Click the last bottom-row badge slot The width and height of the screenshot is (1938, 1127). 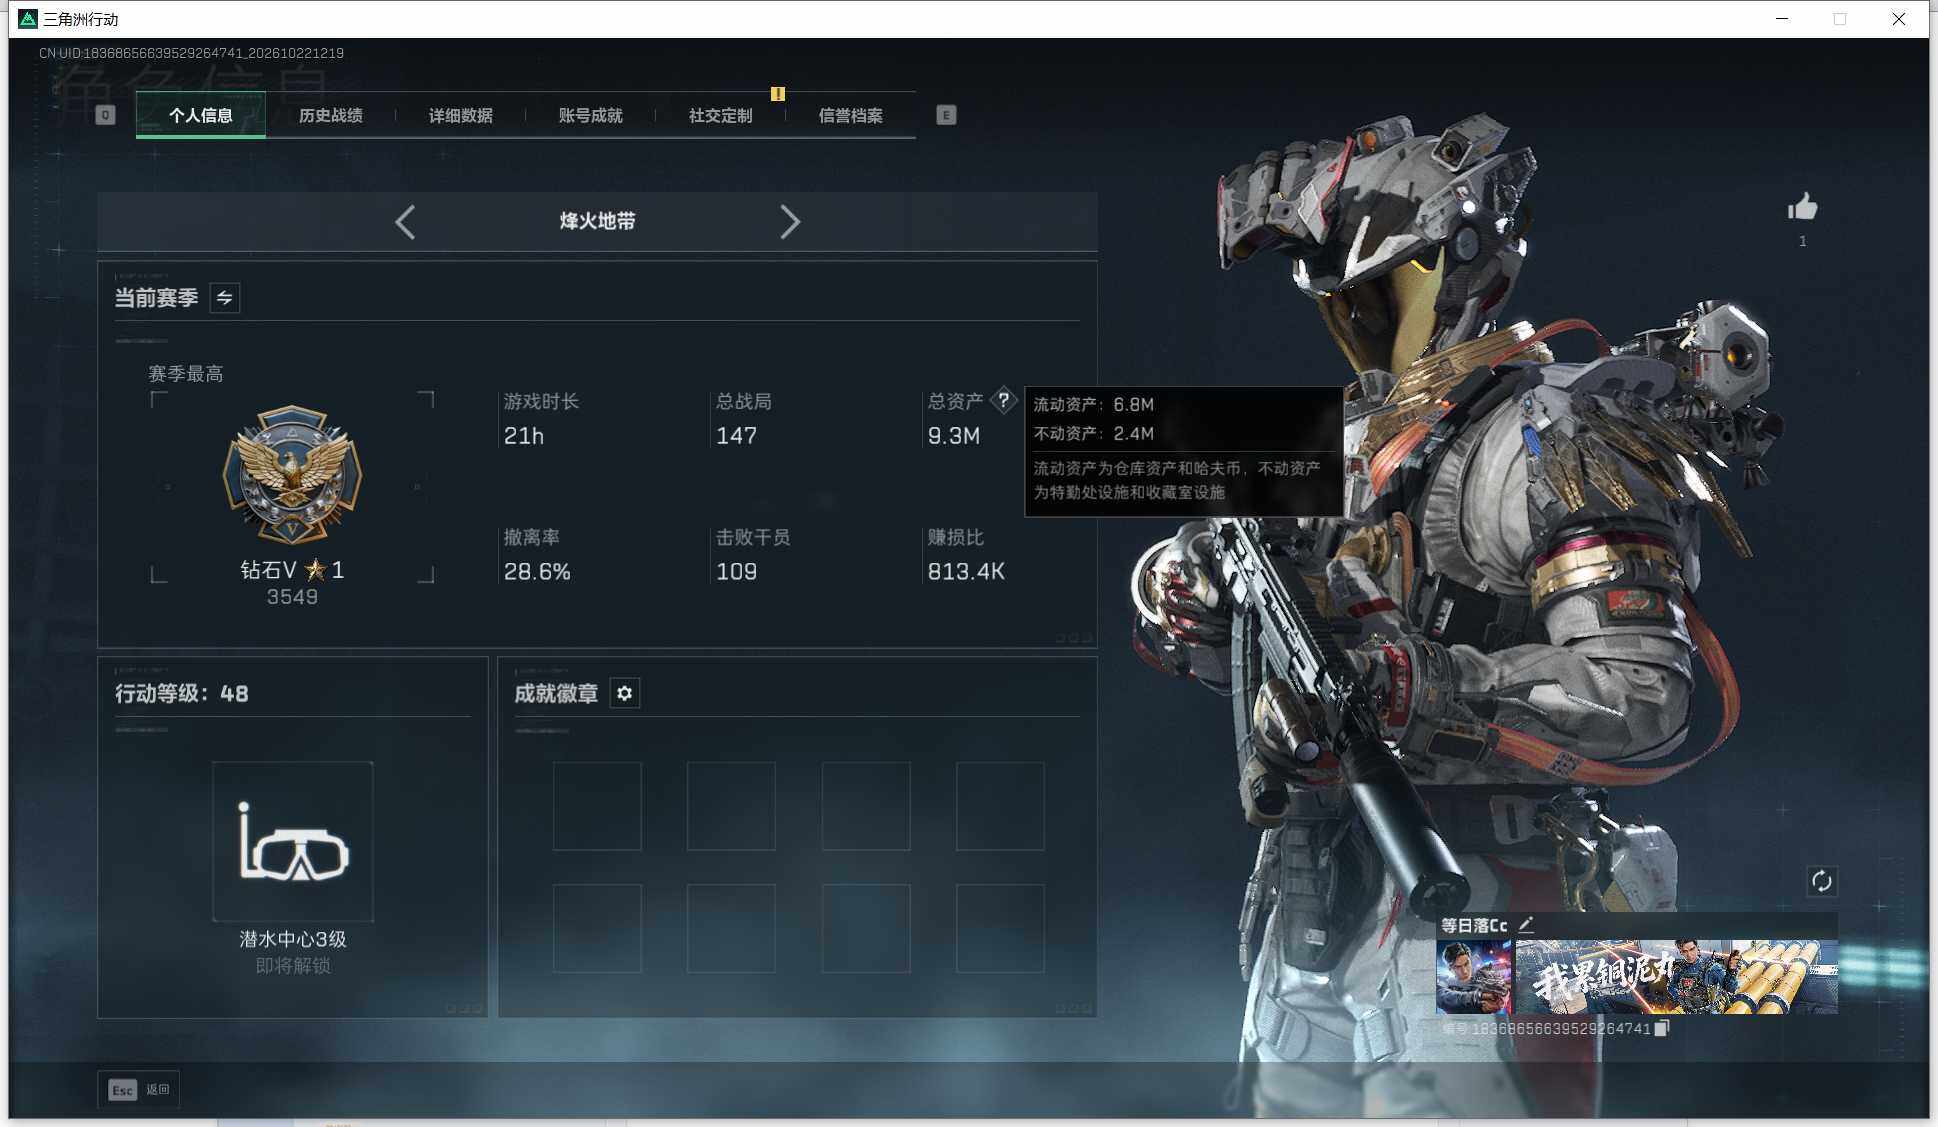1000,928
